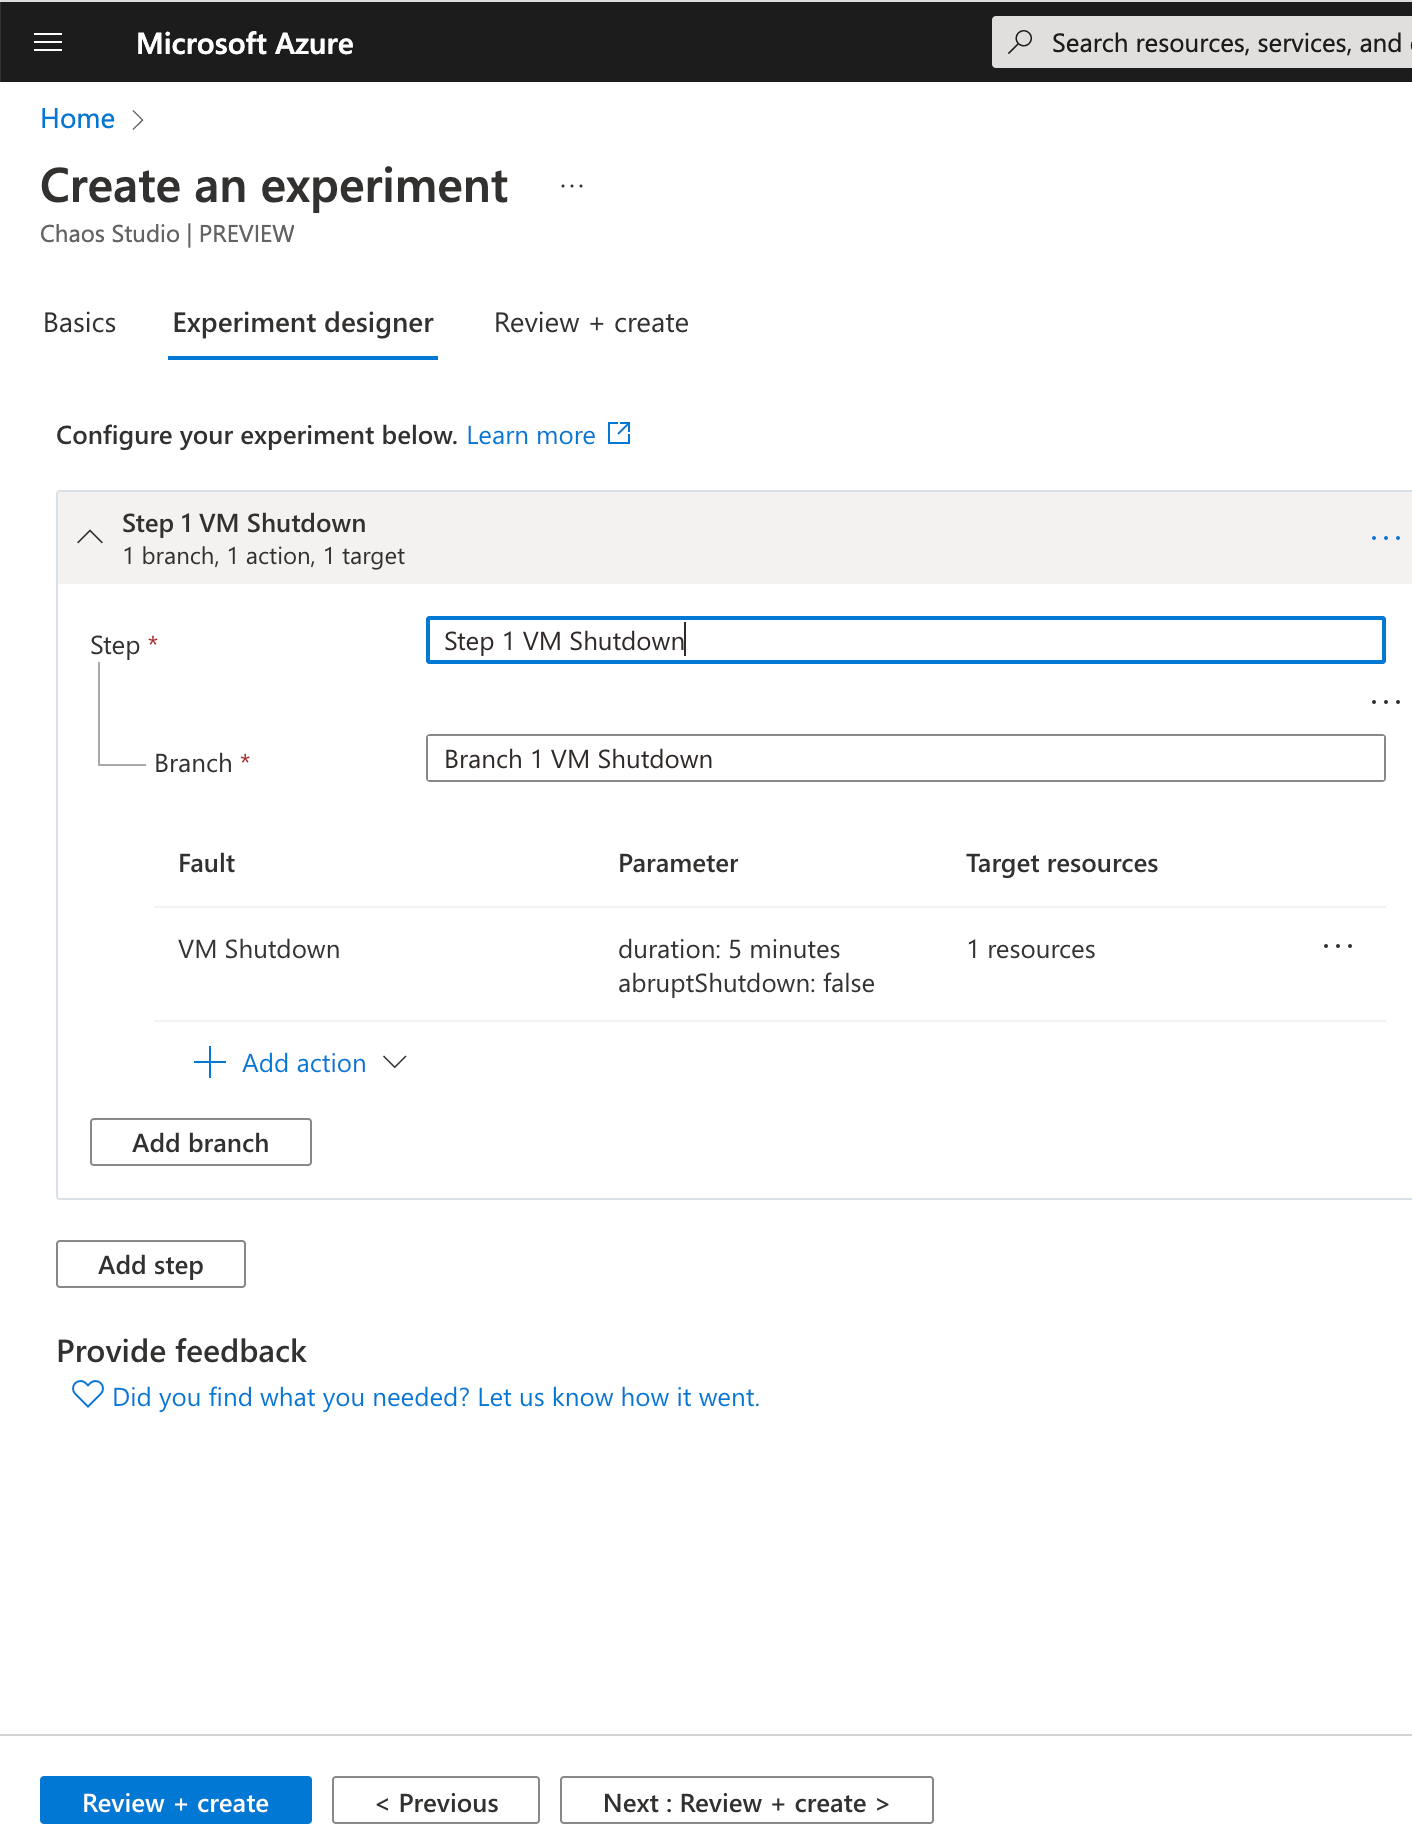This screenshot has width=1412, height=1826.
Task: Open the hamburger portal menu
Action: pos(48,42)
